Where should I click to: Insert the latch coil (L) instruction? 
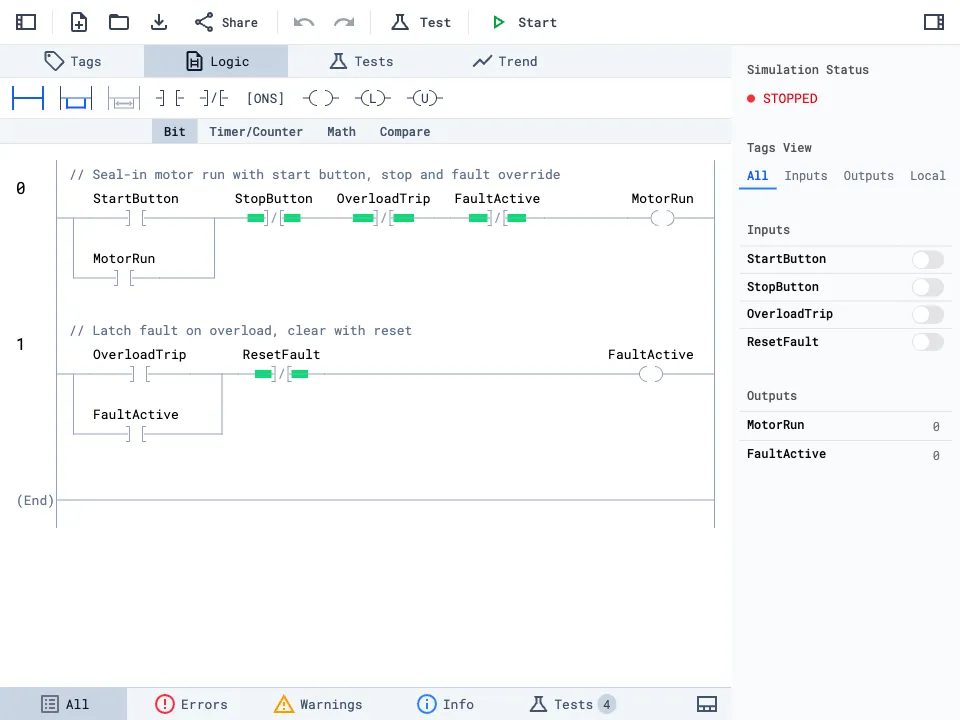[x=372, y=98]
